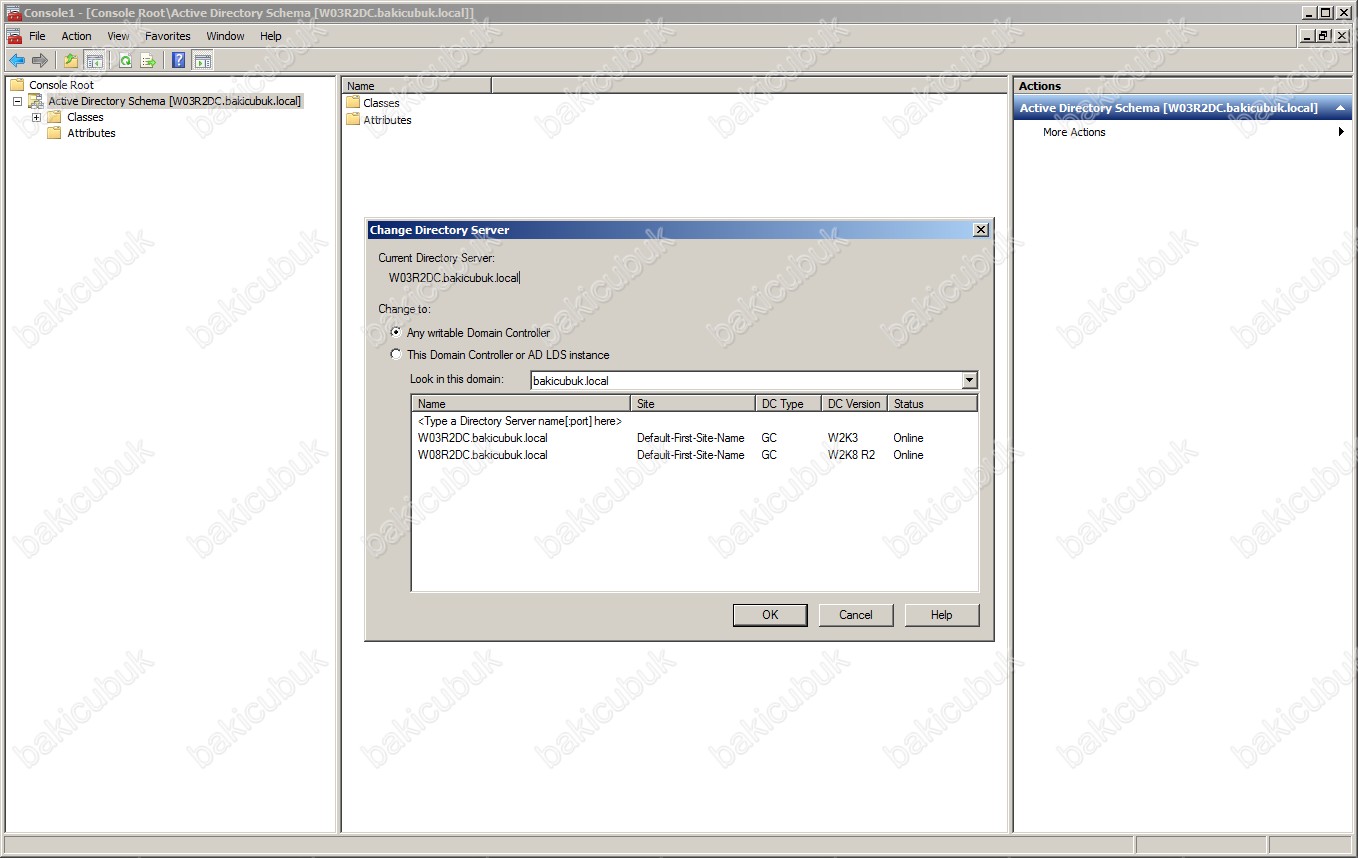Viewport: 1358px width, 858px height.
Task: Click Classes label in center list
Action: tap(381, 103)
